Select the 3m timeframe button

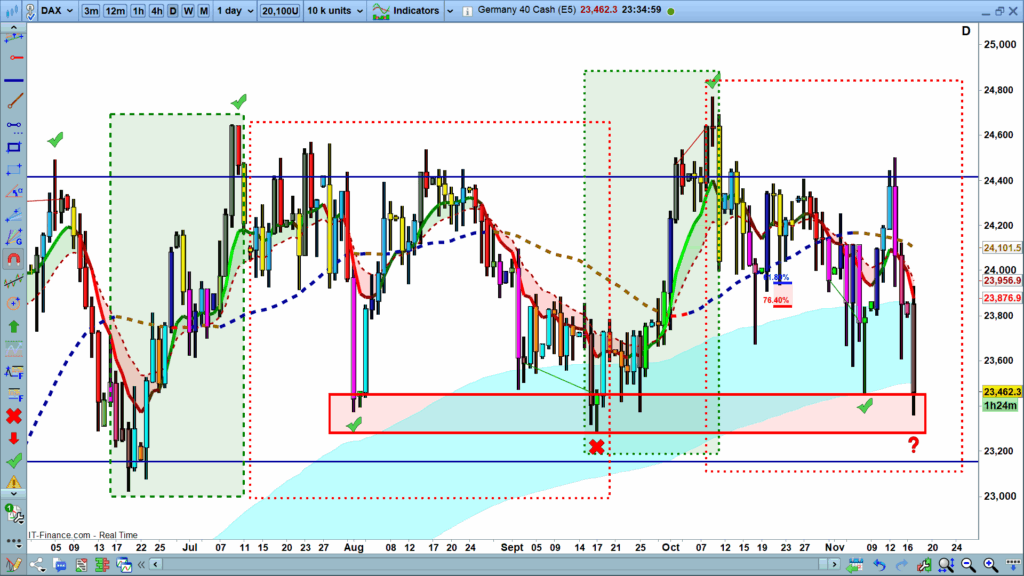coord(91,10)
